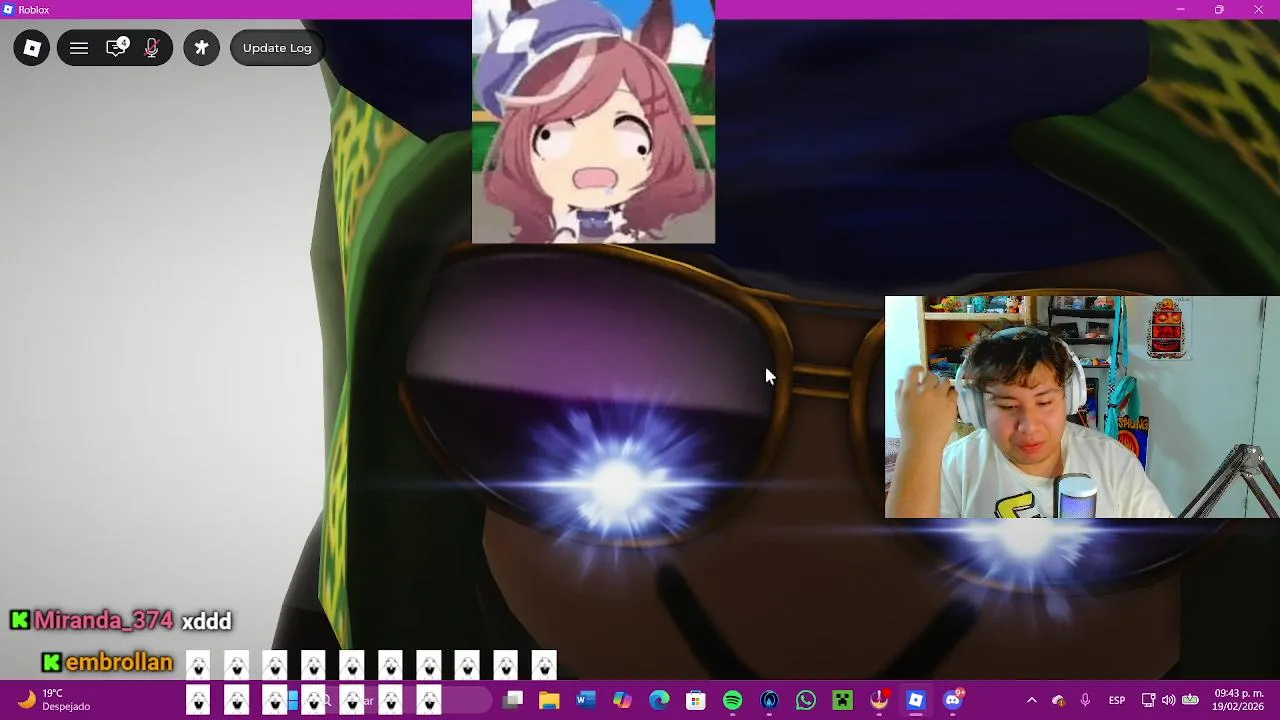Image resolution: width=1280 pixels, height=720 pixels.
Task: Open network settings tray icon
Action: click(1148, 700)
